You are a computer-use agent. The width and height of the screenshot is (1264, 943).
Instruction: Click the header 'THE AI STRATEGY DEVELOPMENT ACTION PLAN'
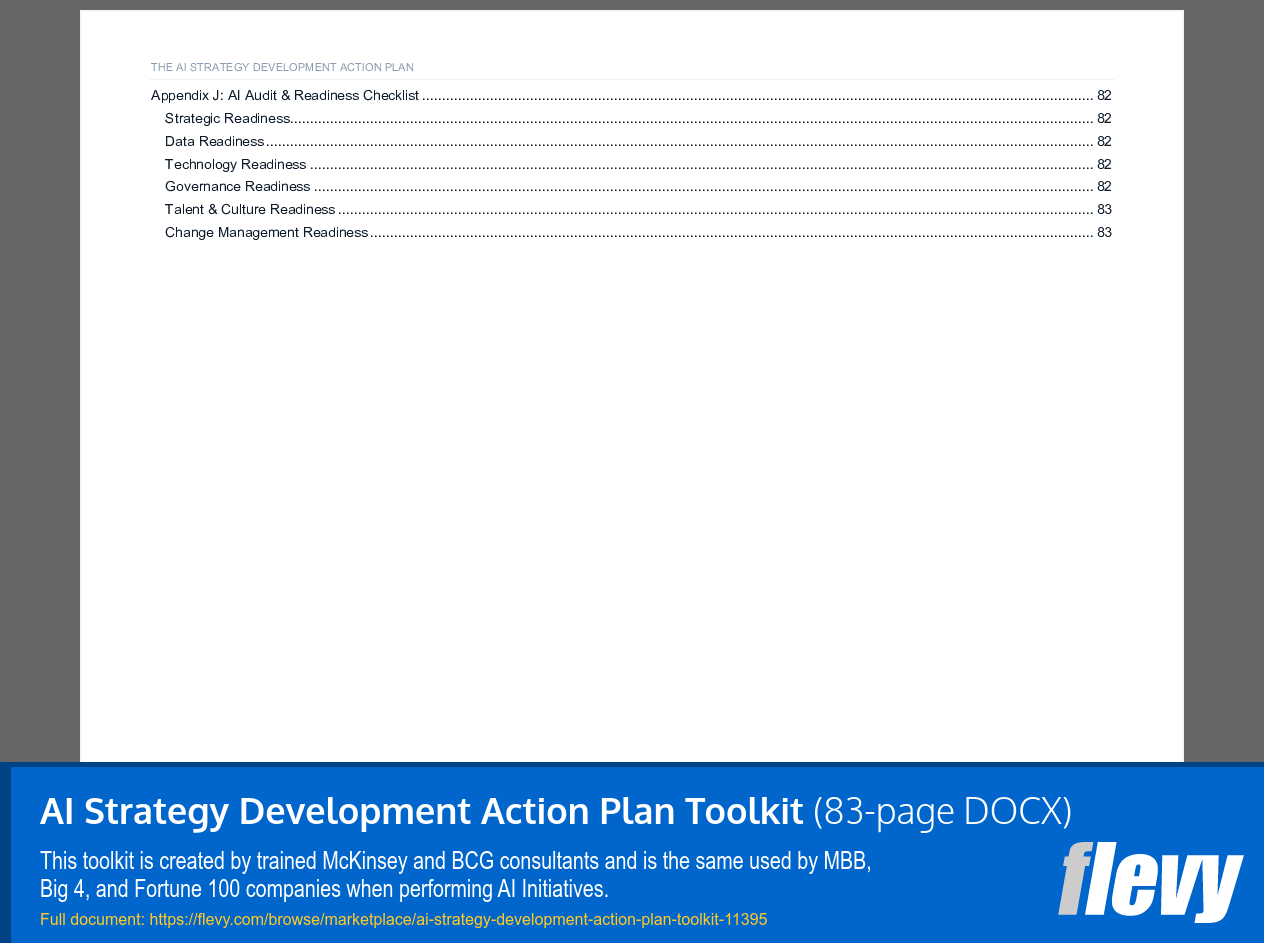click(281, 66)
